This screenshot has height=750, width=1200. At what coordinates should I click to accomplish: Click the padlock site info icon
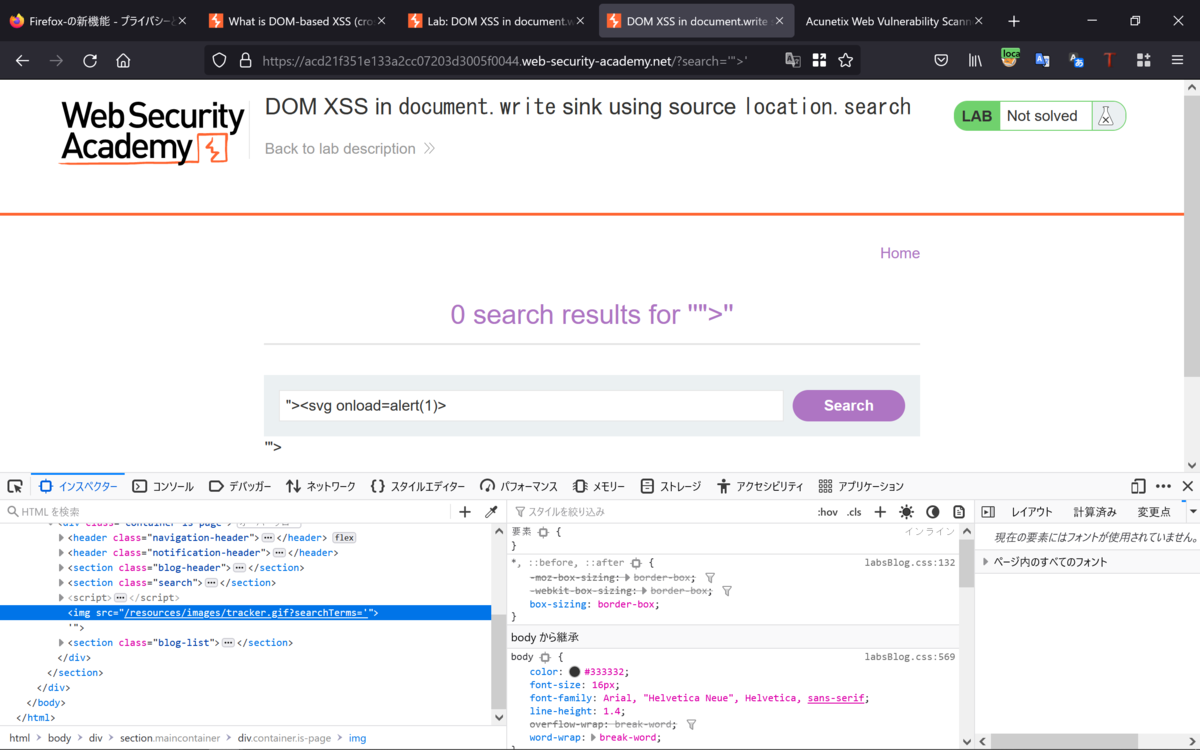click(245, 60)
